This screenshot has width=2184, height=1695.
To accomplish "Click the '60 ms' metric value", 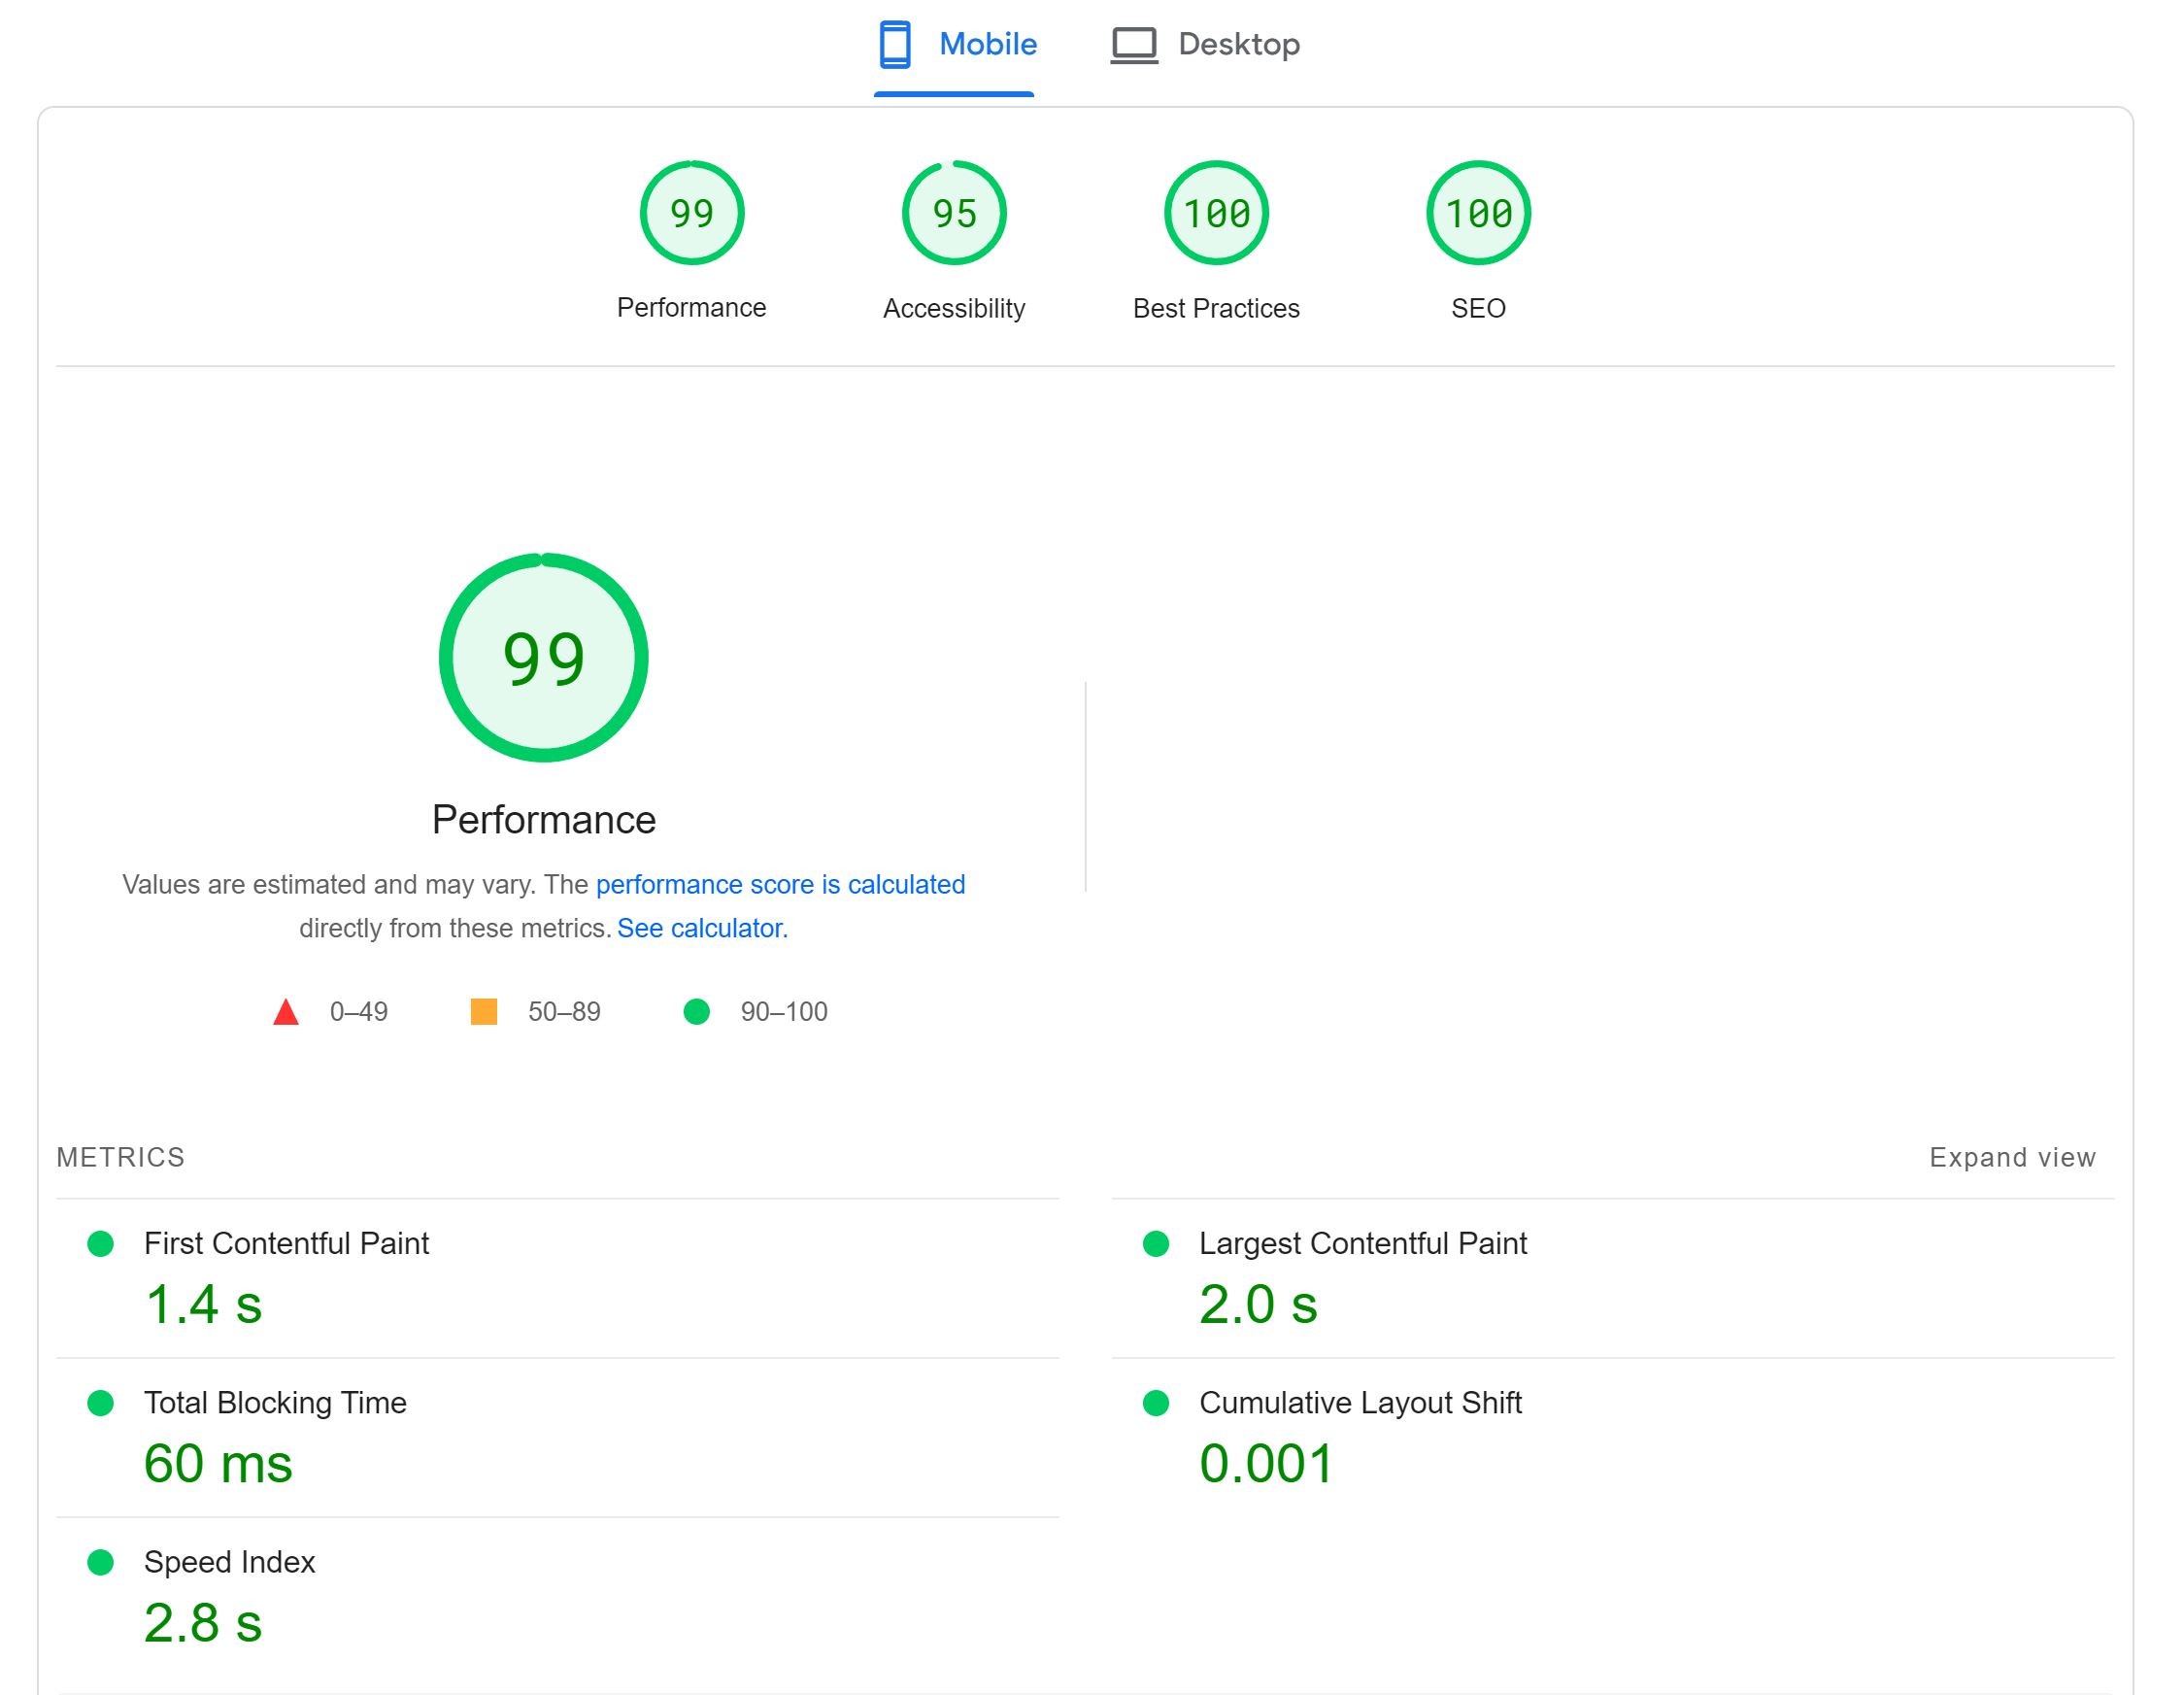I will (218, 1464).
